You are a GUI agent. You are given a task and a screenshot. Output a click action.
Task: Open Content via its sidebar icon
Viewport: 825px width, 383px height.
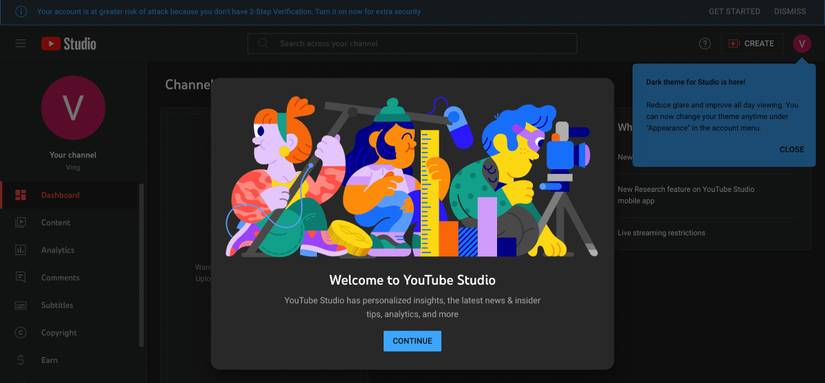[21, 223]
